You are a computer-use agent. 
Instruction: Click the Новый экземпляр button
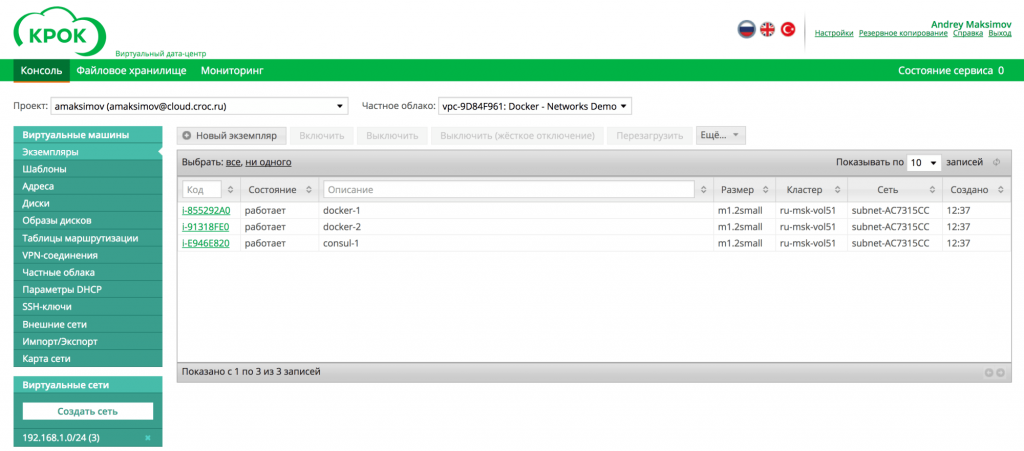232,135
